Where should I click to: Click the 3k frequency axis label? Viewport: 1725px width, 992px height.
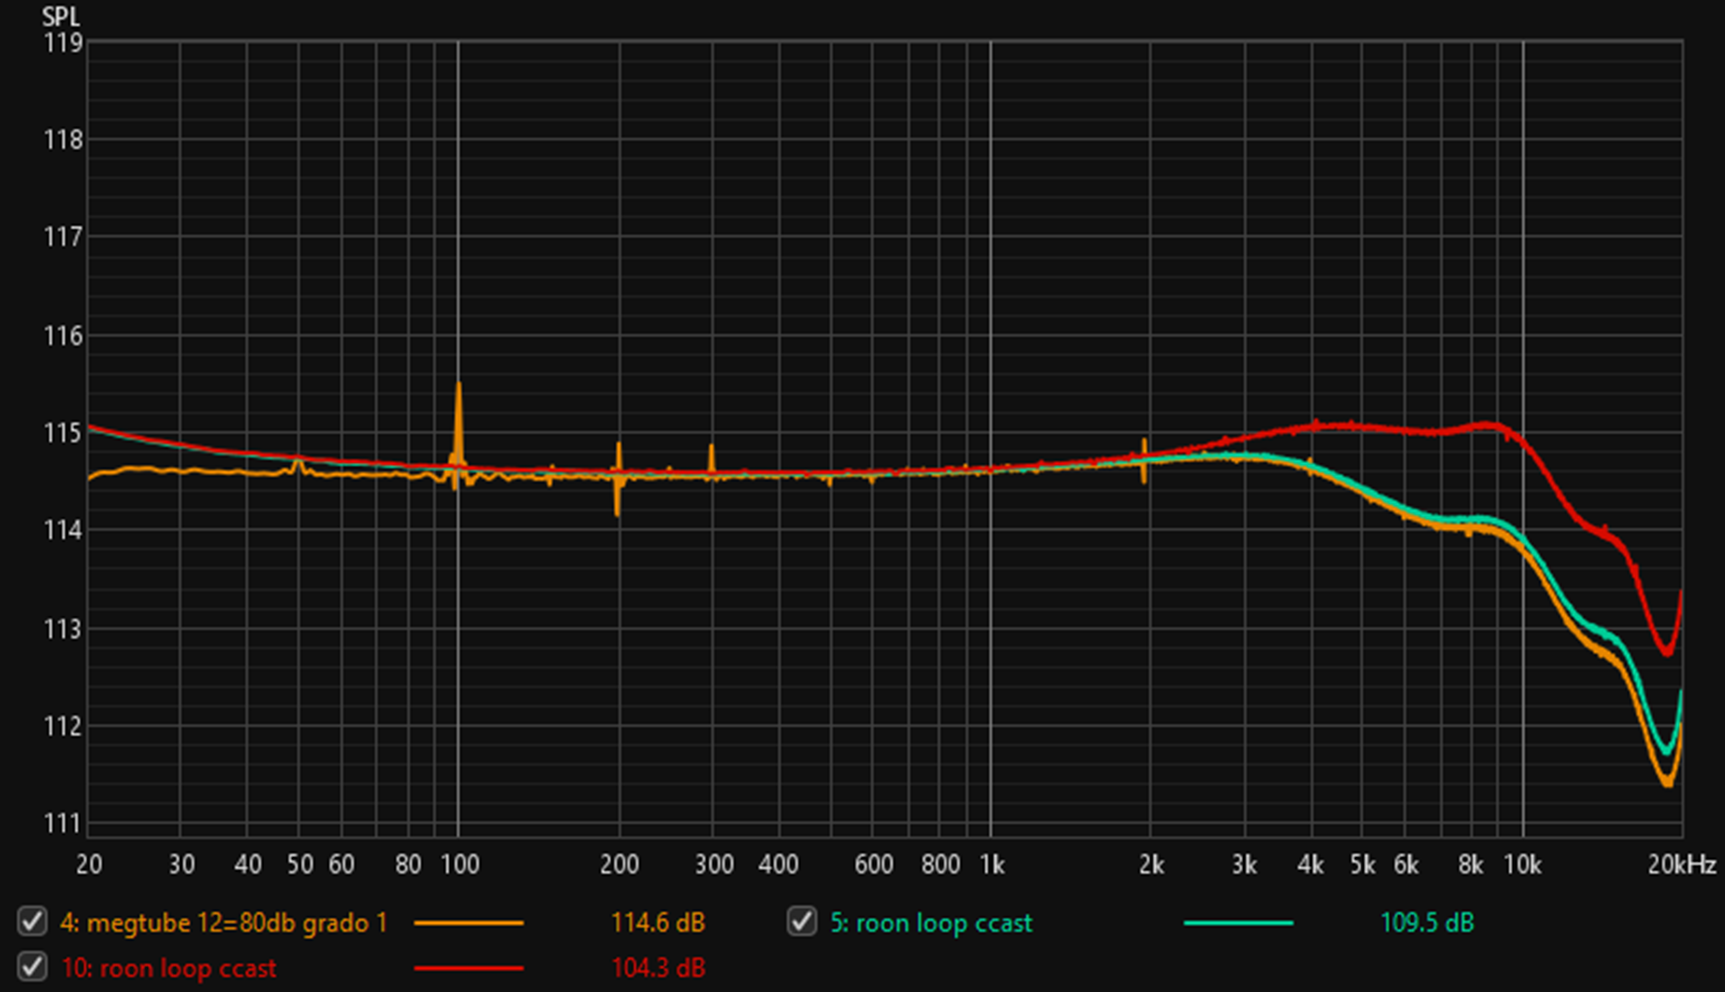[1244, 865]
